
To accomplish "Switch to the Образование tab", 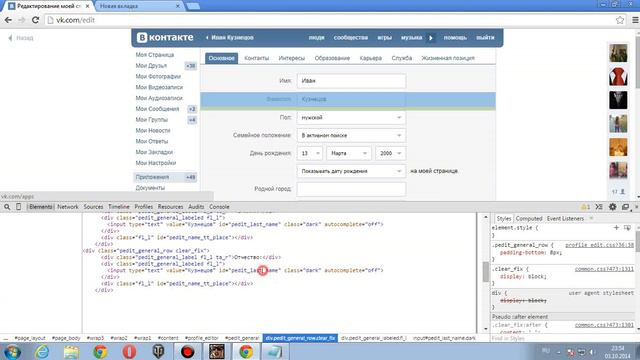I will click(332, 58).
